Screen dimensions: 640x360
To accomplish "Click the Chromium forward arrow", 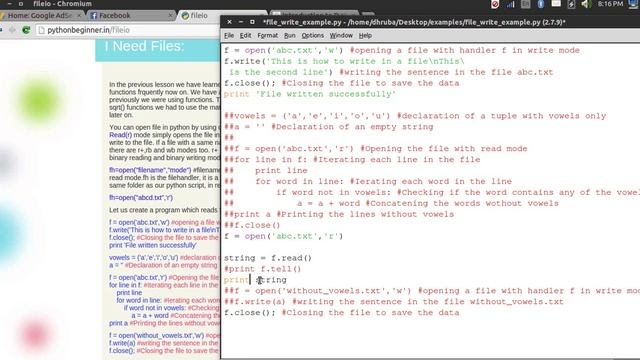I will click(12, 30).
